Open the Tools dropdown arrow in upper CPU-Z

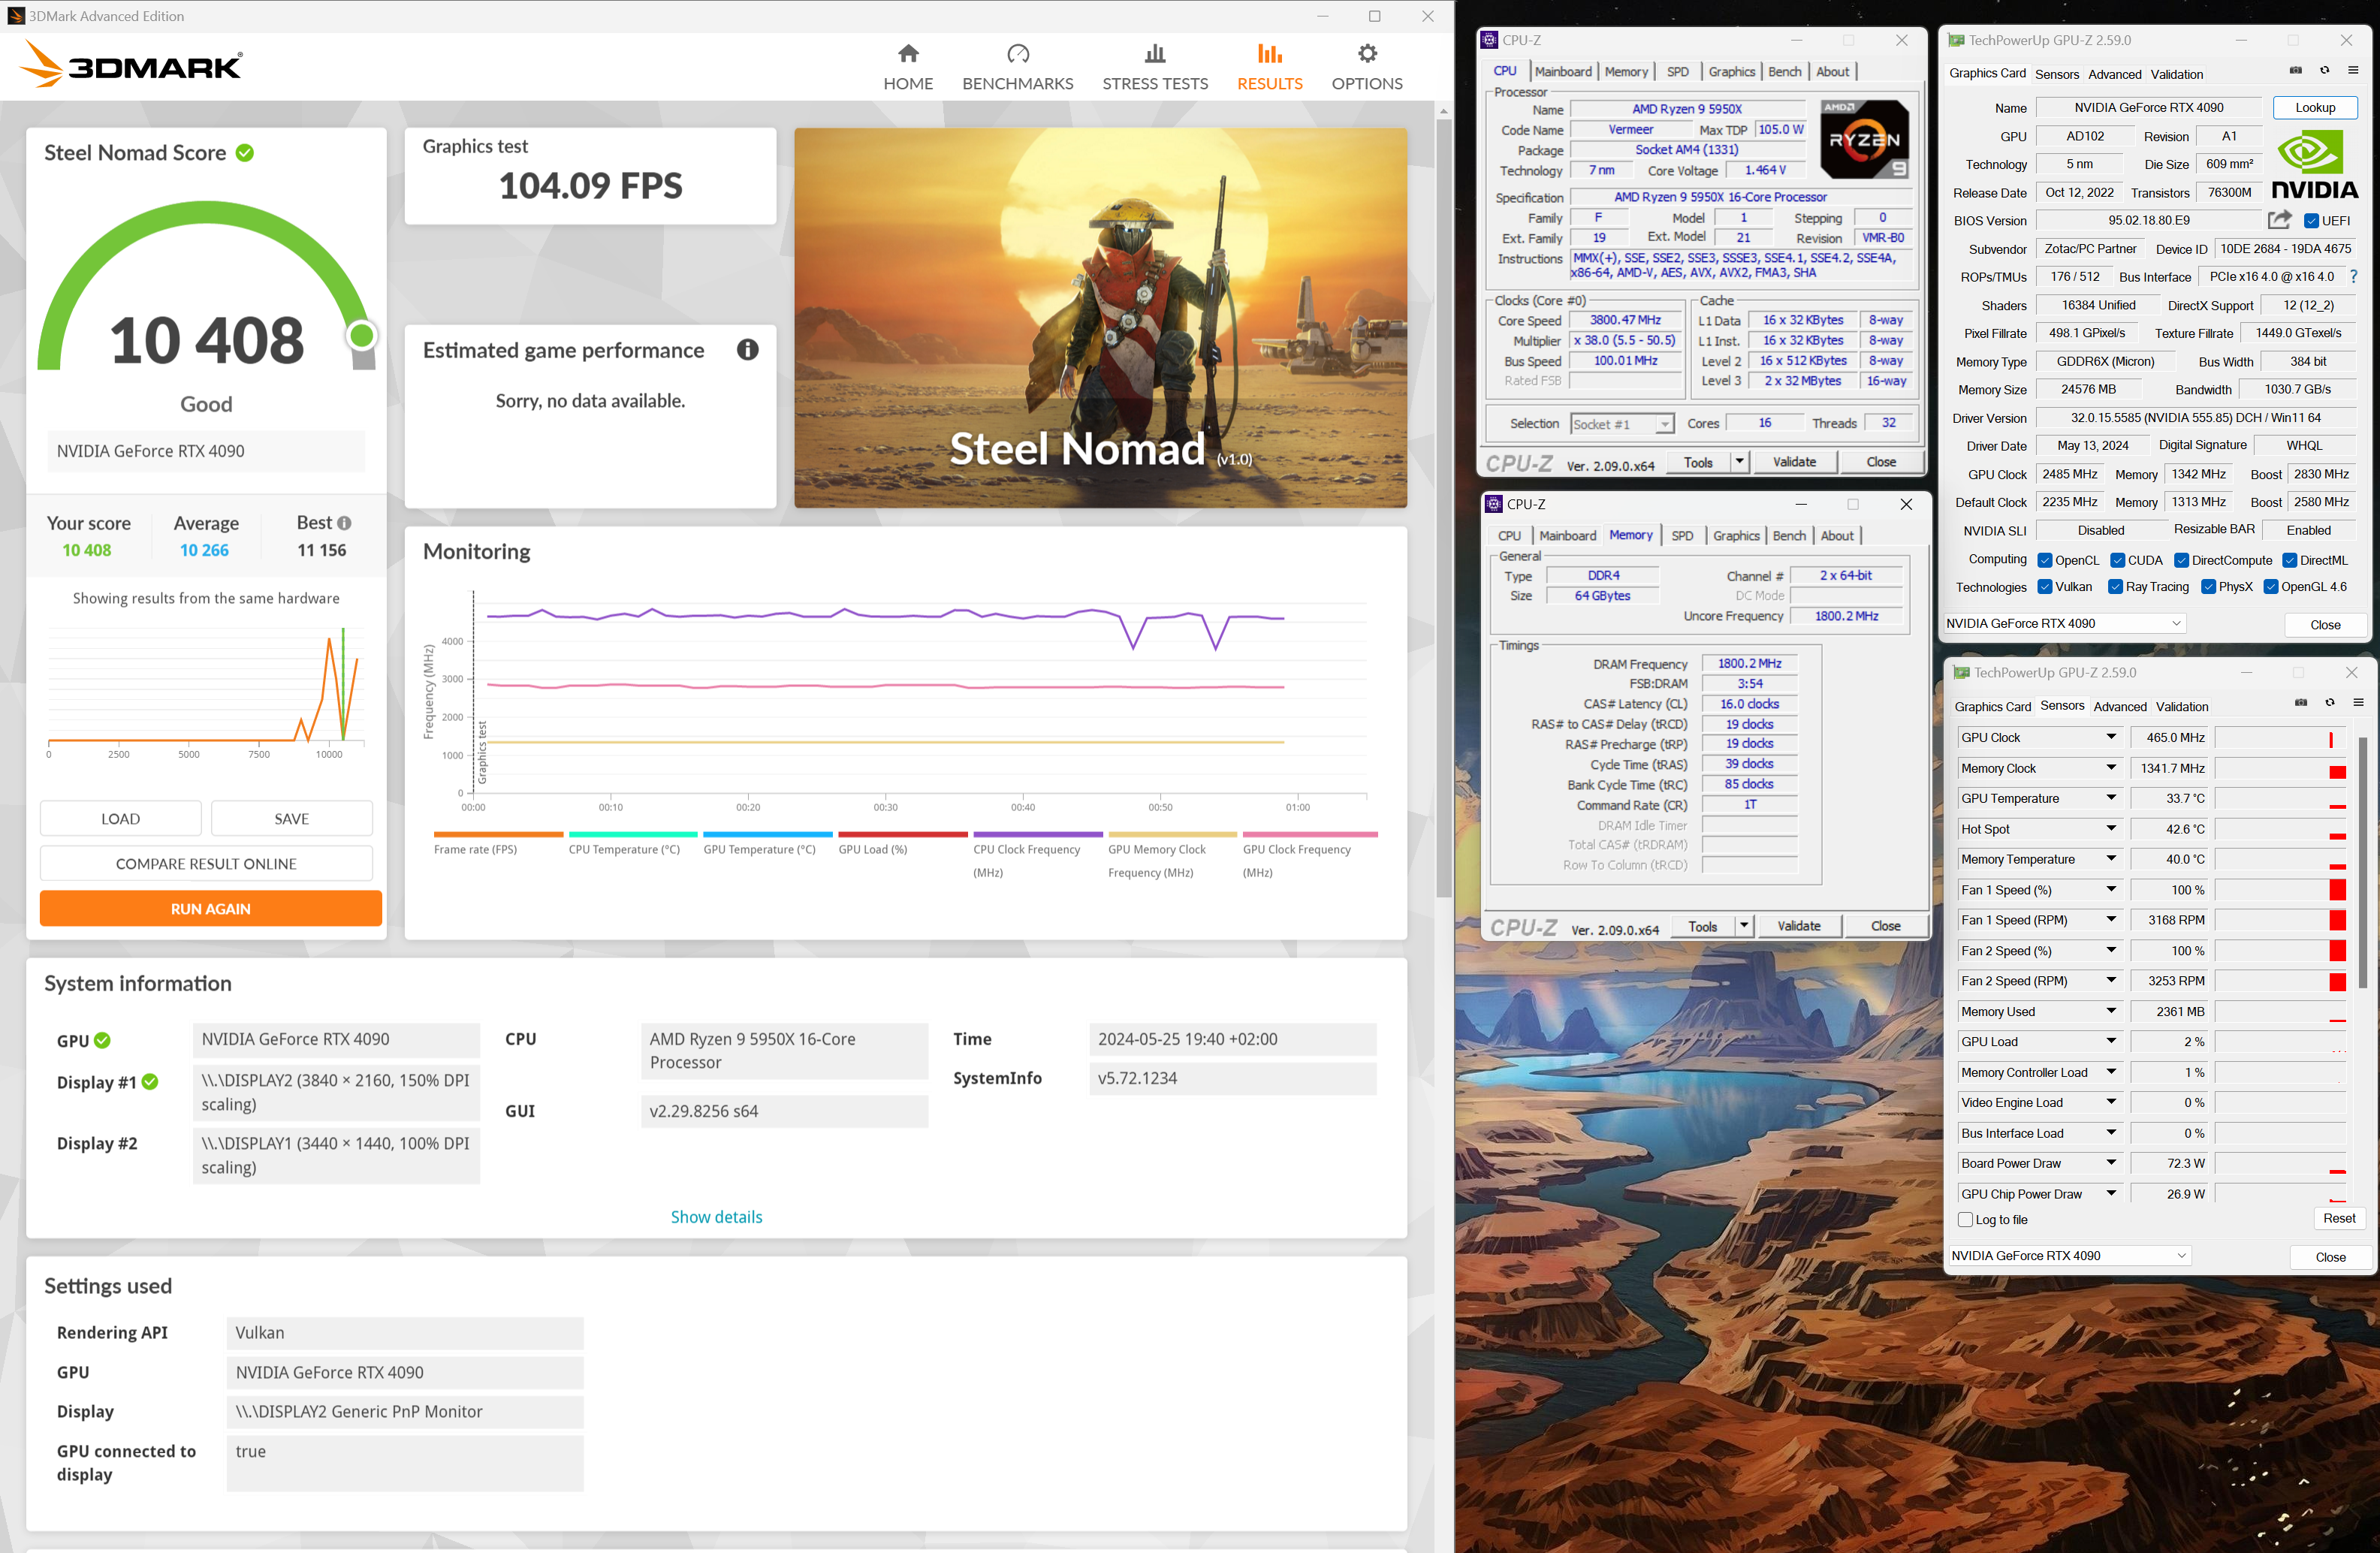tap(1740, 462)
